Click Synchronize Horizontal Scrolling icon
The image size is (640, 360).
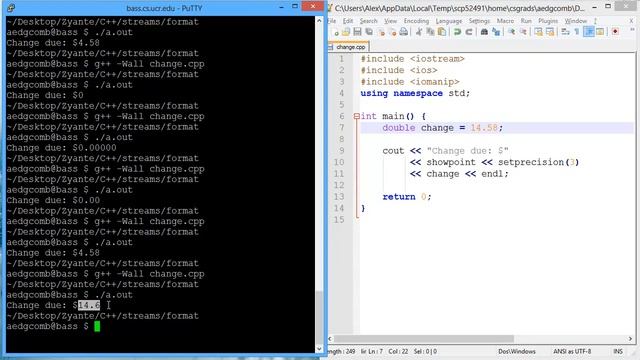(550, 32)
